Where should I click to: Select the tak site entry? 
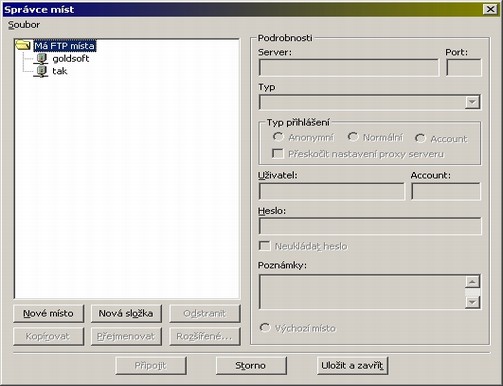point(60,71)
